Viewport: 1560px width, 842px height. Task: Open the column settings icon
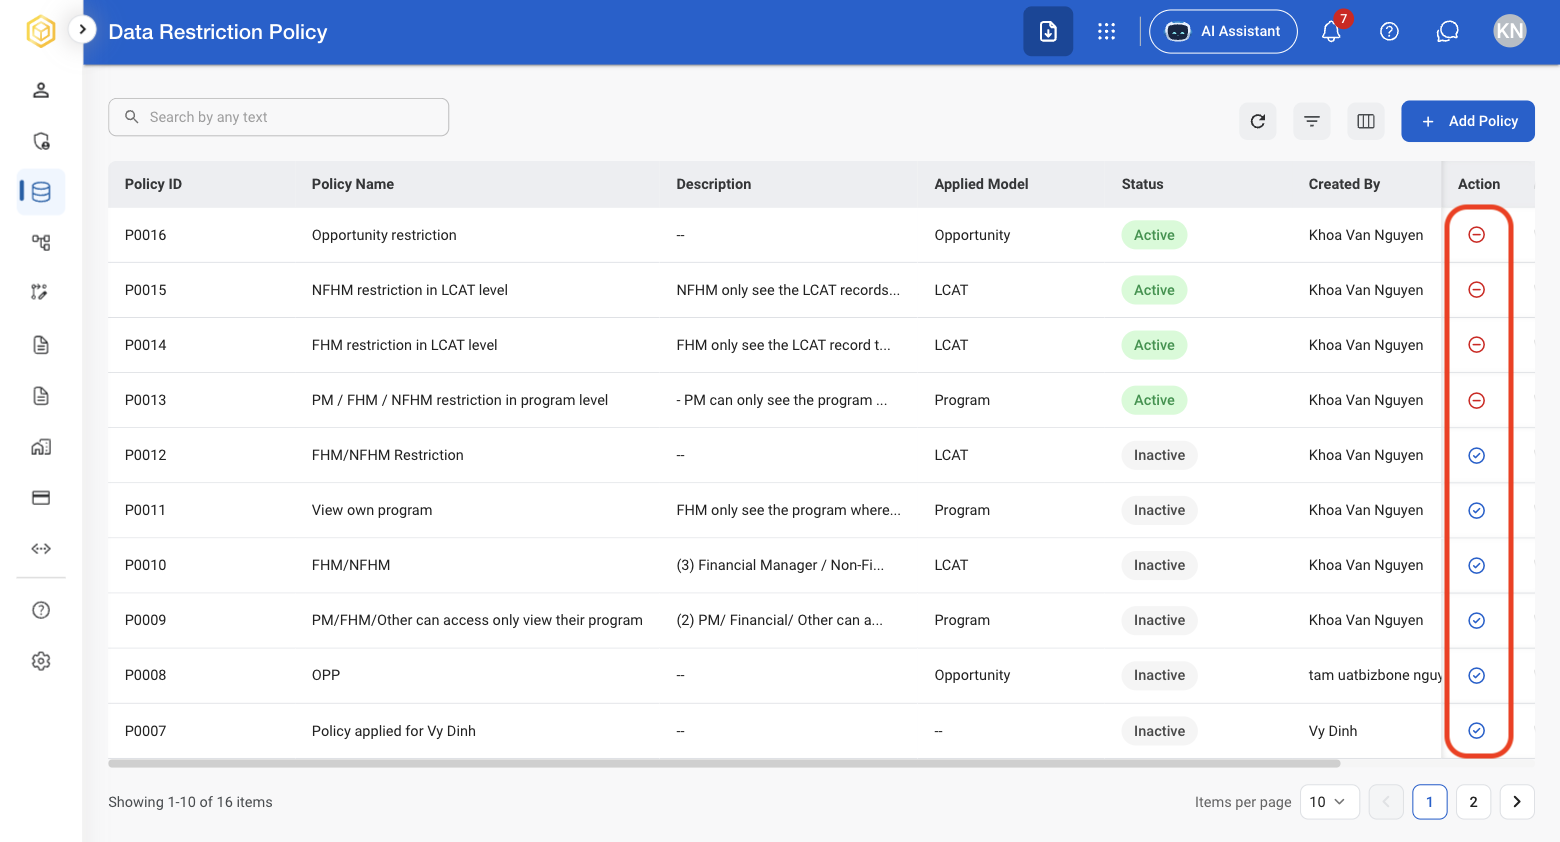[x=1366, y=121]
